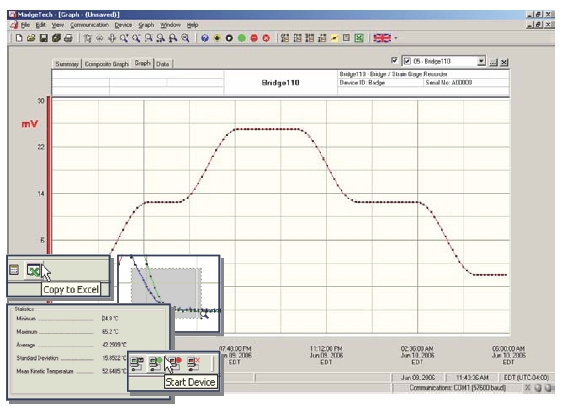Switch to the Composite Graph tab
564x406 pixels.
(x=106, y=64)
